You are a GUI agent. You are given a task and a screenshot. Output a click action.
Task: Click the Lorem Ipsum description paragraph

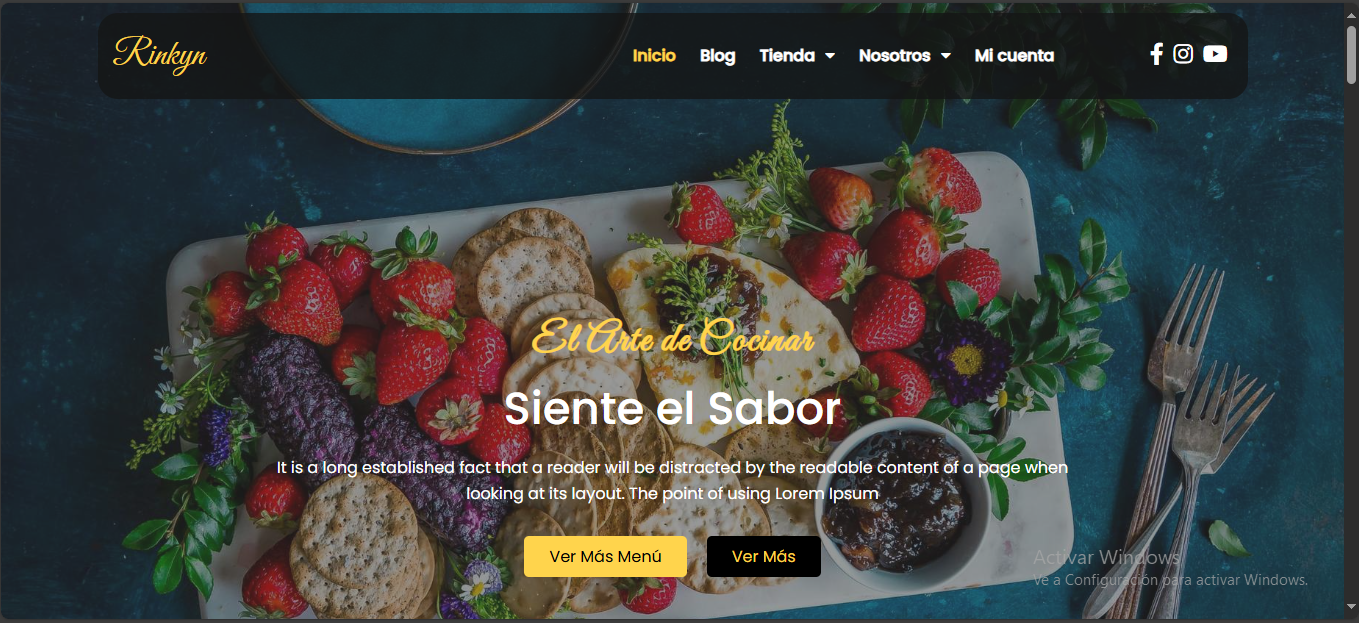pyautogui.click(x=672, y=480)
